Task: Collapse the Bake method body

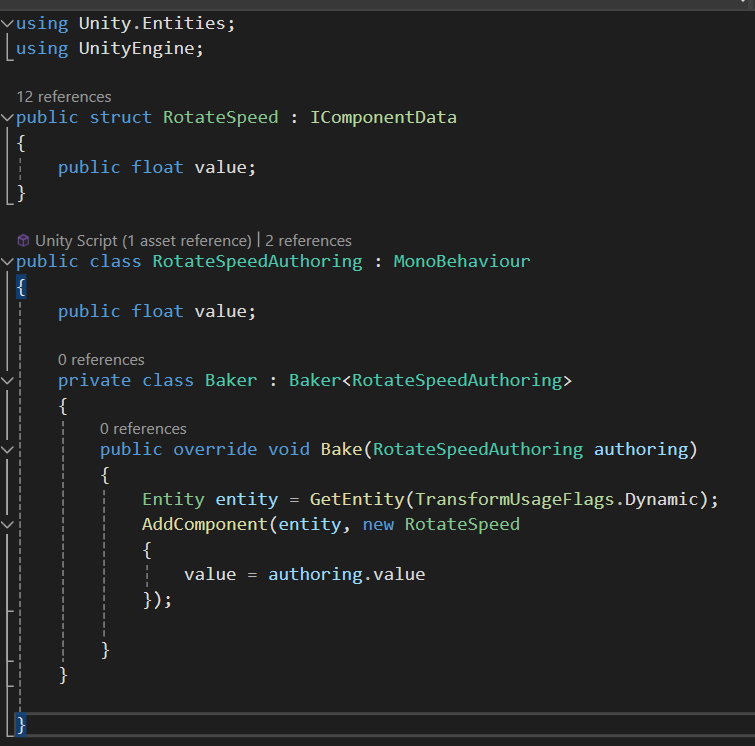Action: pos(7,449)
